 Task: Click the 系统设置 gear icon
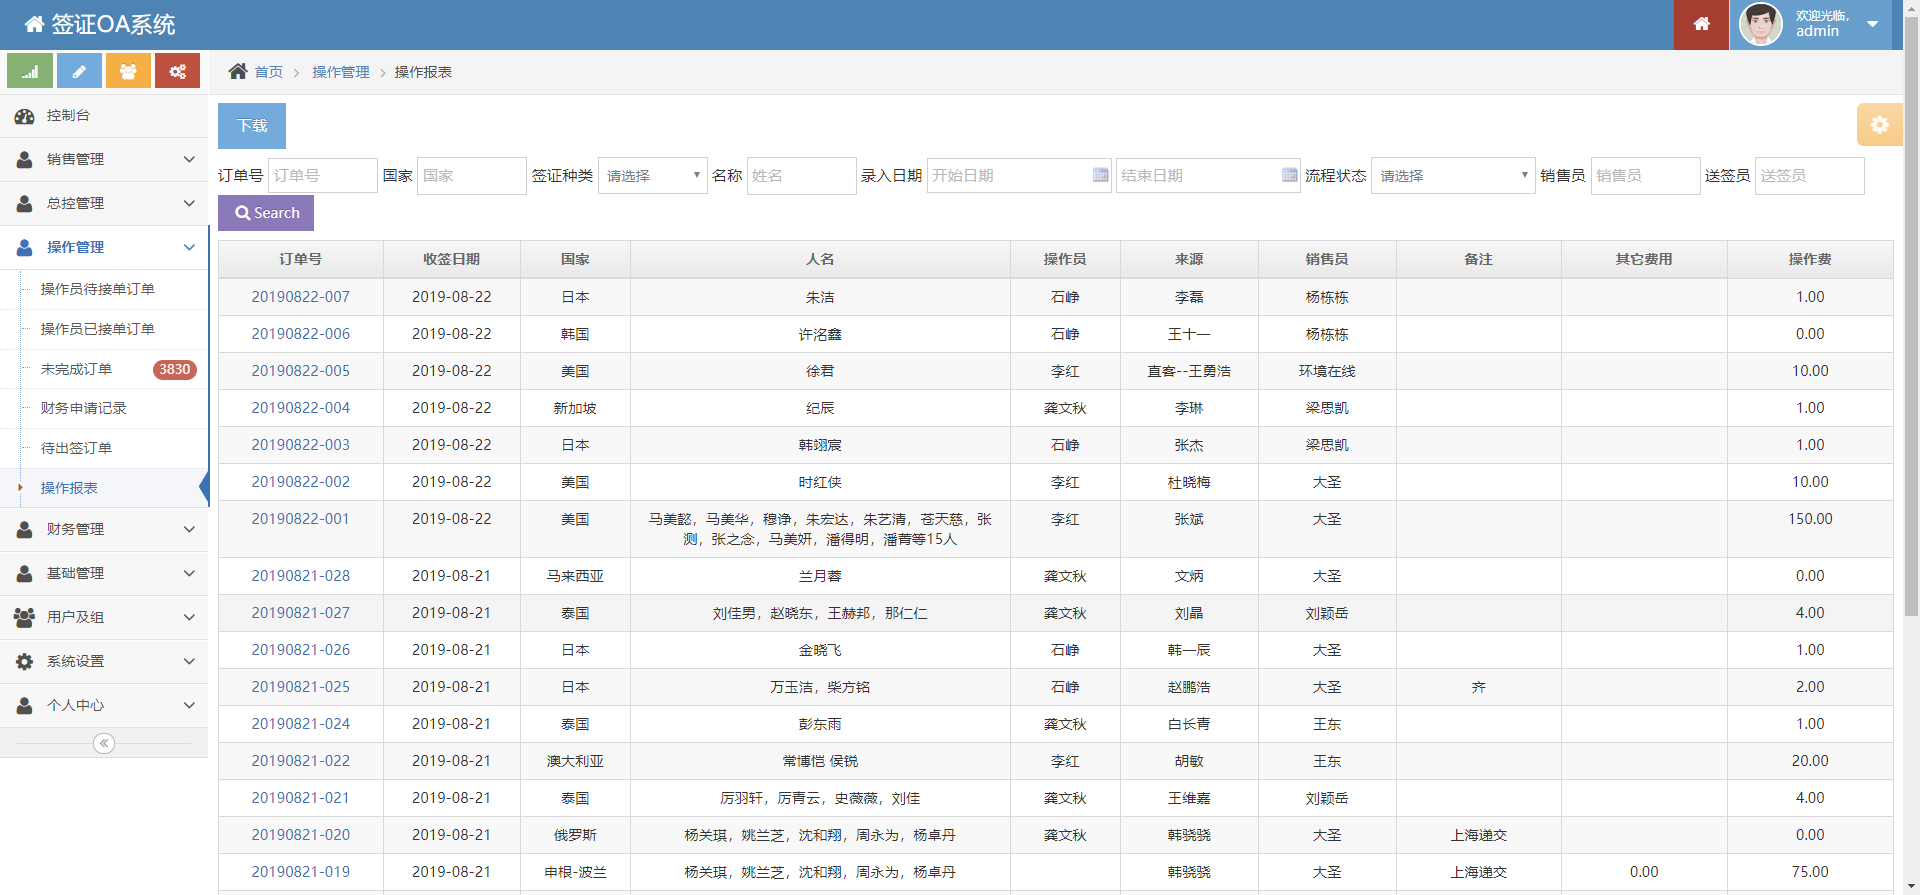[x=25, y=661]
